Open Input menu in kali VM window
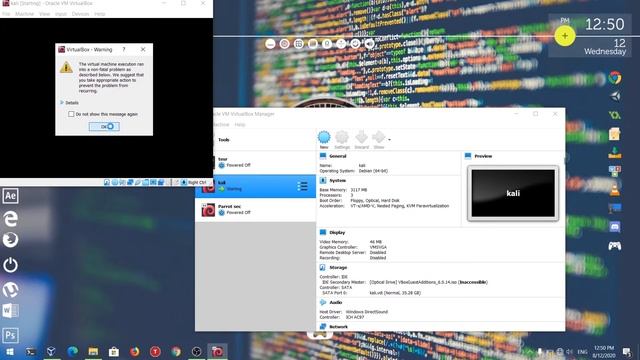 61,14
